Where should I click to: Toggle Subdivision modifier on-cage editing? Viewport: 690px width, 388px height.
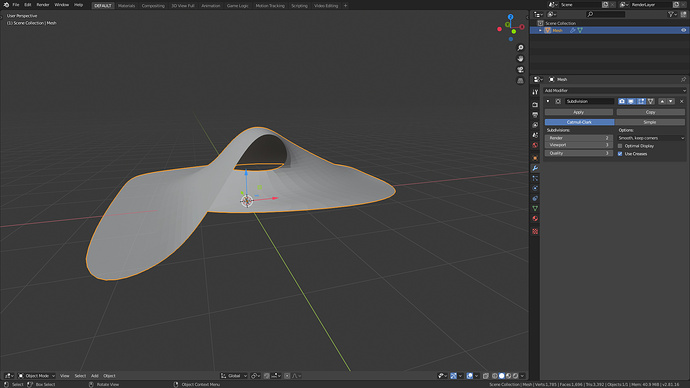click(650, 101)
